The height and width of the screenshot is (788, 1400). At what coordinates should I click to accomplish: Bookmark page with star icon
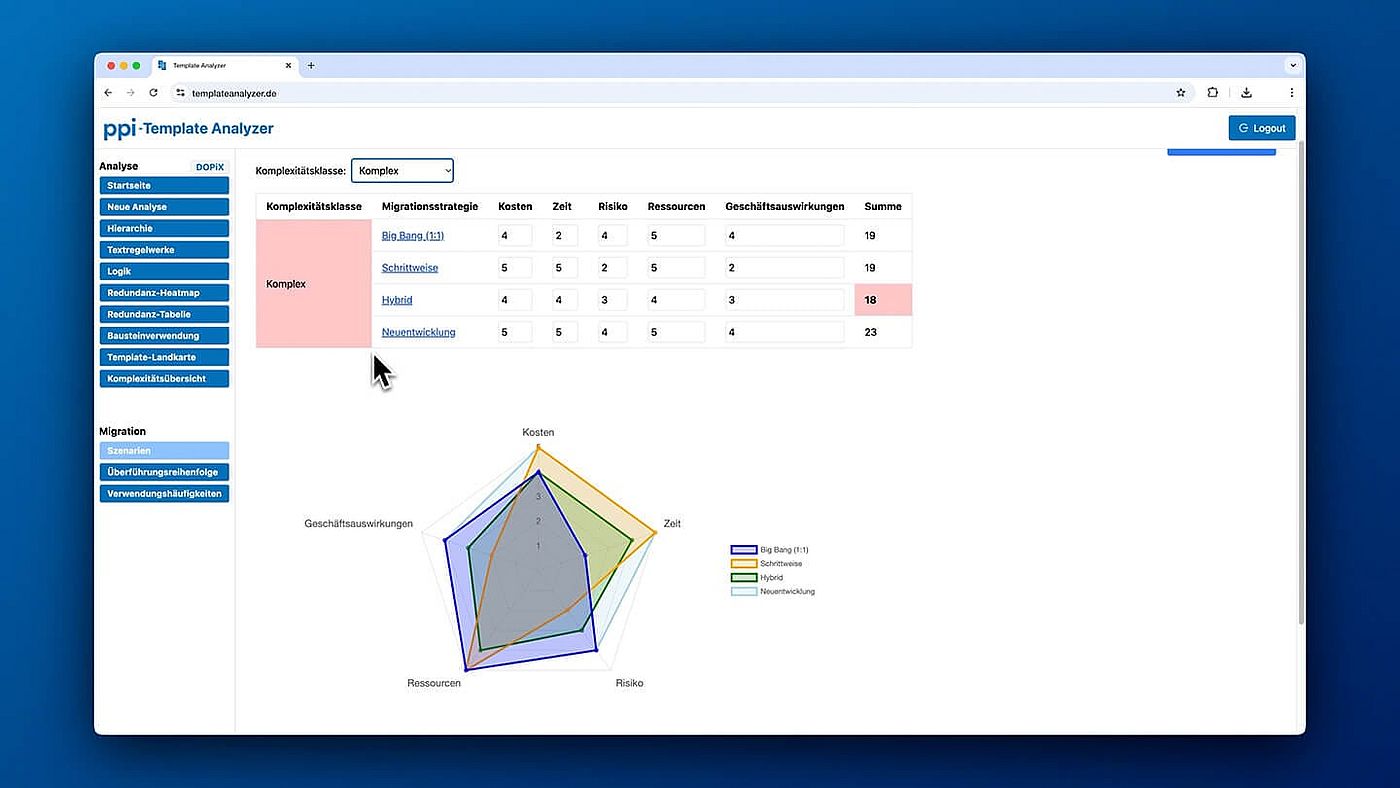(1180, 93)
